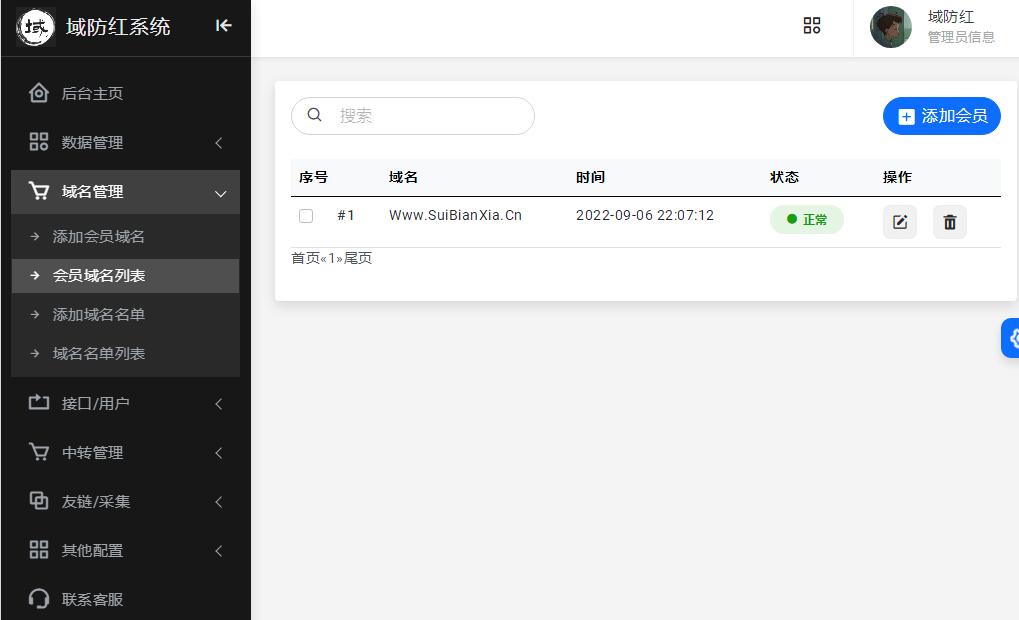This screenshot has width=1019, height=620.
Task: Expand the 接口/用户 menu
Action: [x=125, y=403]
